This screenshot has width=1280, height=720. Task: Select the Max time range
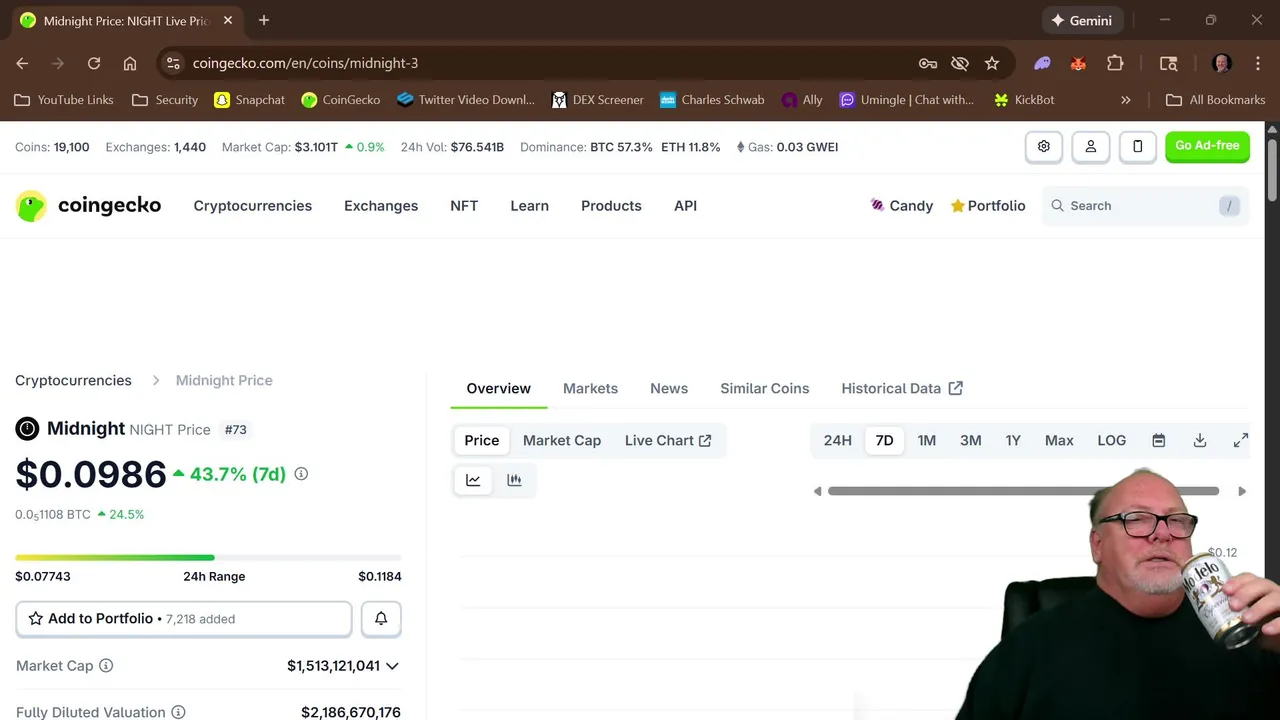(x=1059, y=440)
